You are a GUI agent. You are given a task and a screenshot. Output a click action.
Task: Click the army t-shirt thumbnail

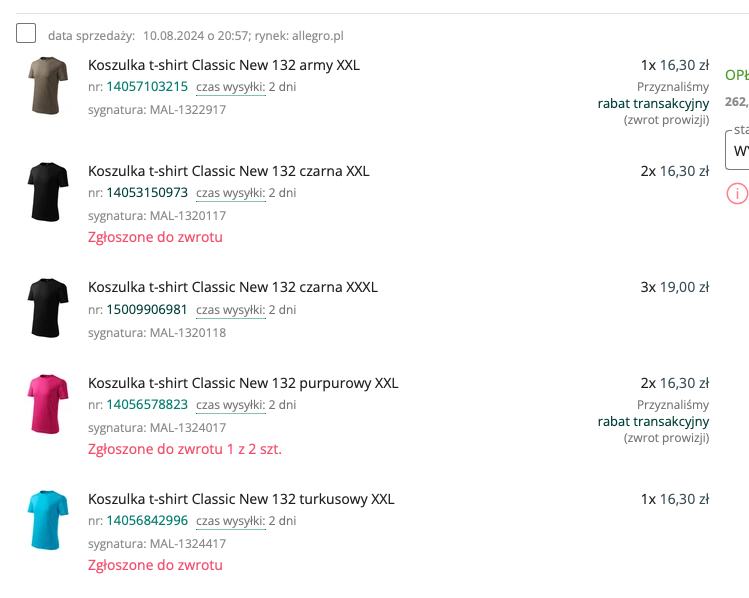click(47, 85)
